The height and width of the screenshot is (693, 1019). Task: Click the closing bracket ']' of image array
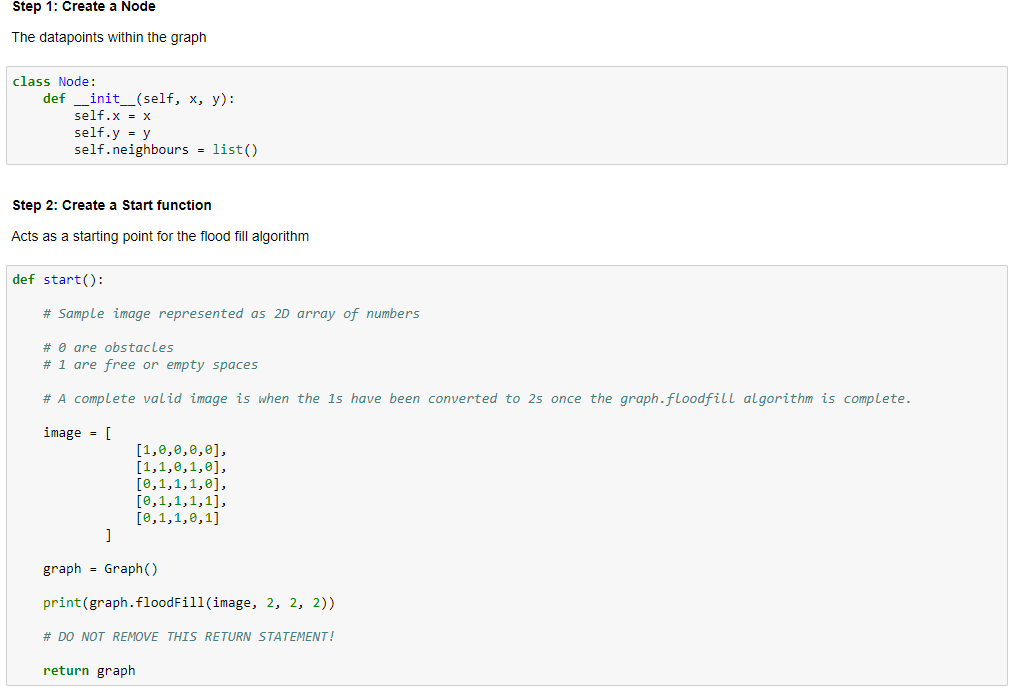coord(109,534)
